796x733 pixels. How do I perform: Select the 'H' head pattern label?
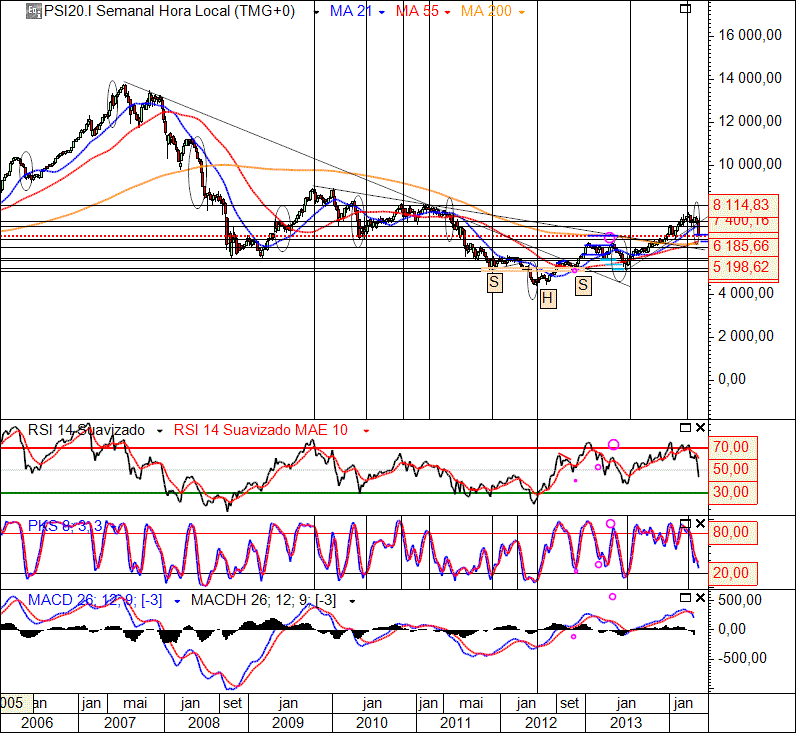coord(547,298)
